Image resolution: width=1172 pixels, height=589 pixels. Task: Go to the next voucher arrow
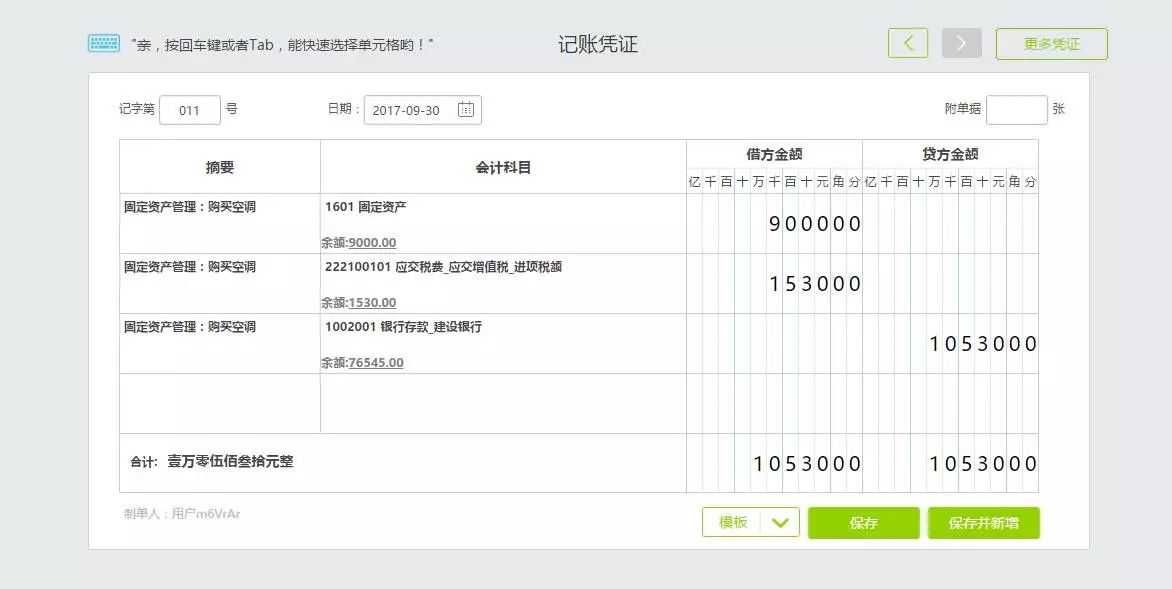[961, 43]
